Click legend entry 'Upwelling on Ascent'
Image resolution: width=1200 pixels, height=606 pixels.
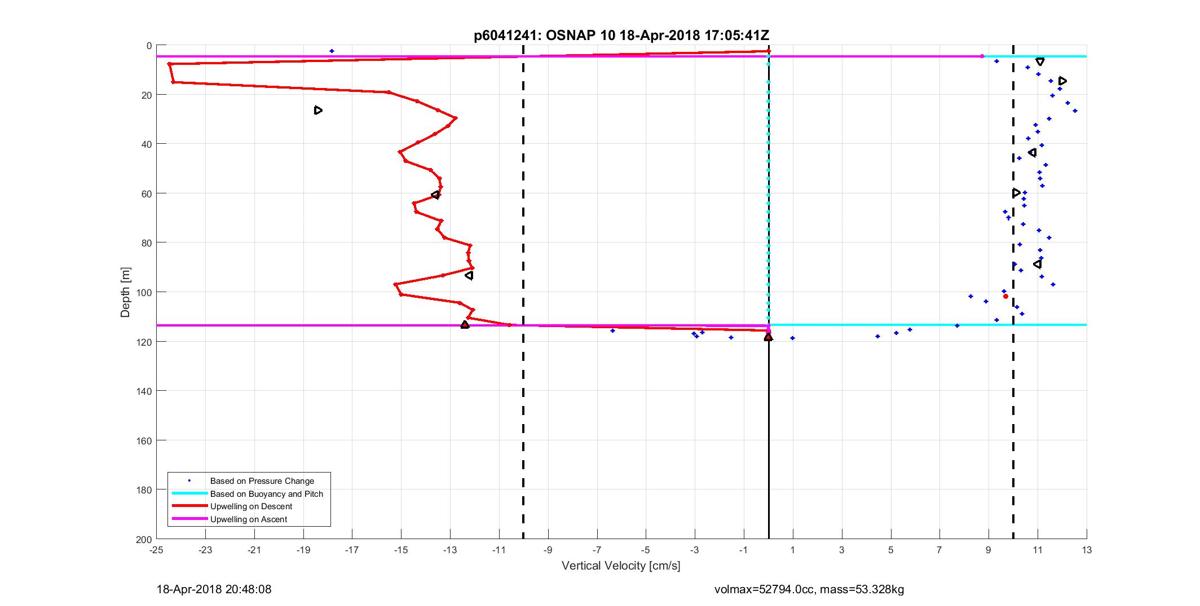coord(249,519)
